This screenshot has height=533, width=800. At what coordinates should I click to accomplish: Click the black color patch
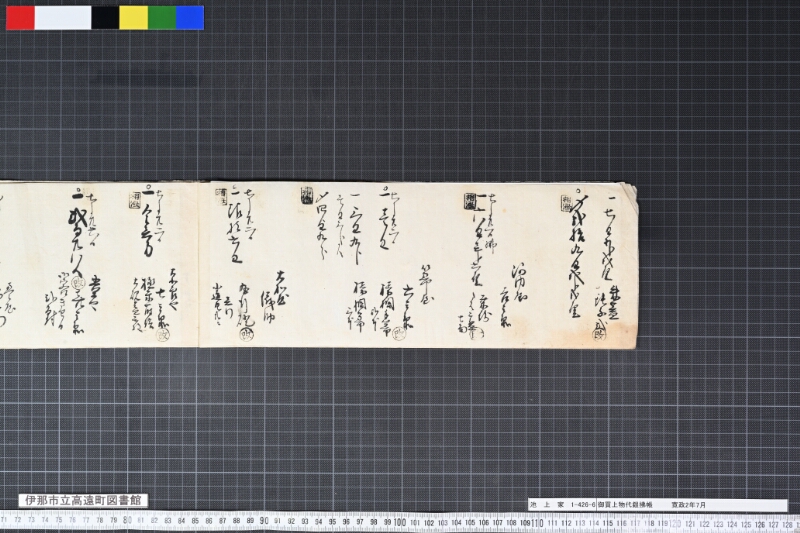pos(105,17)
